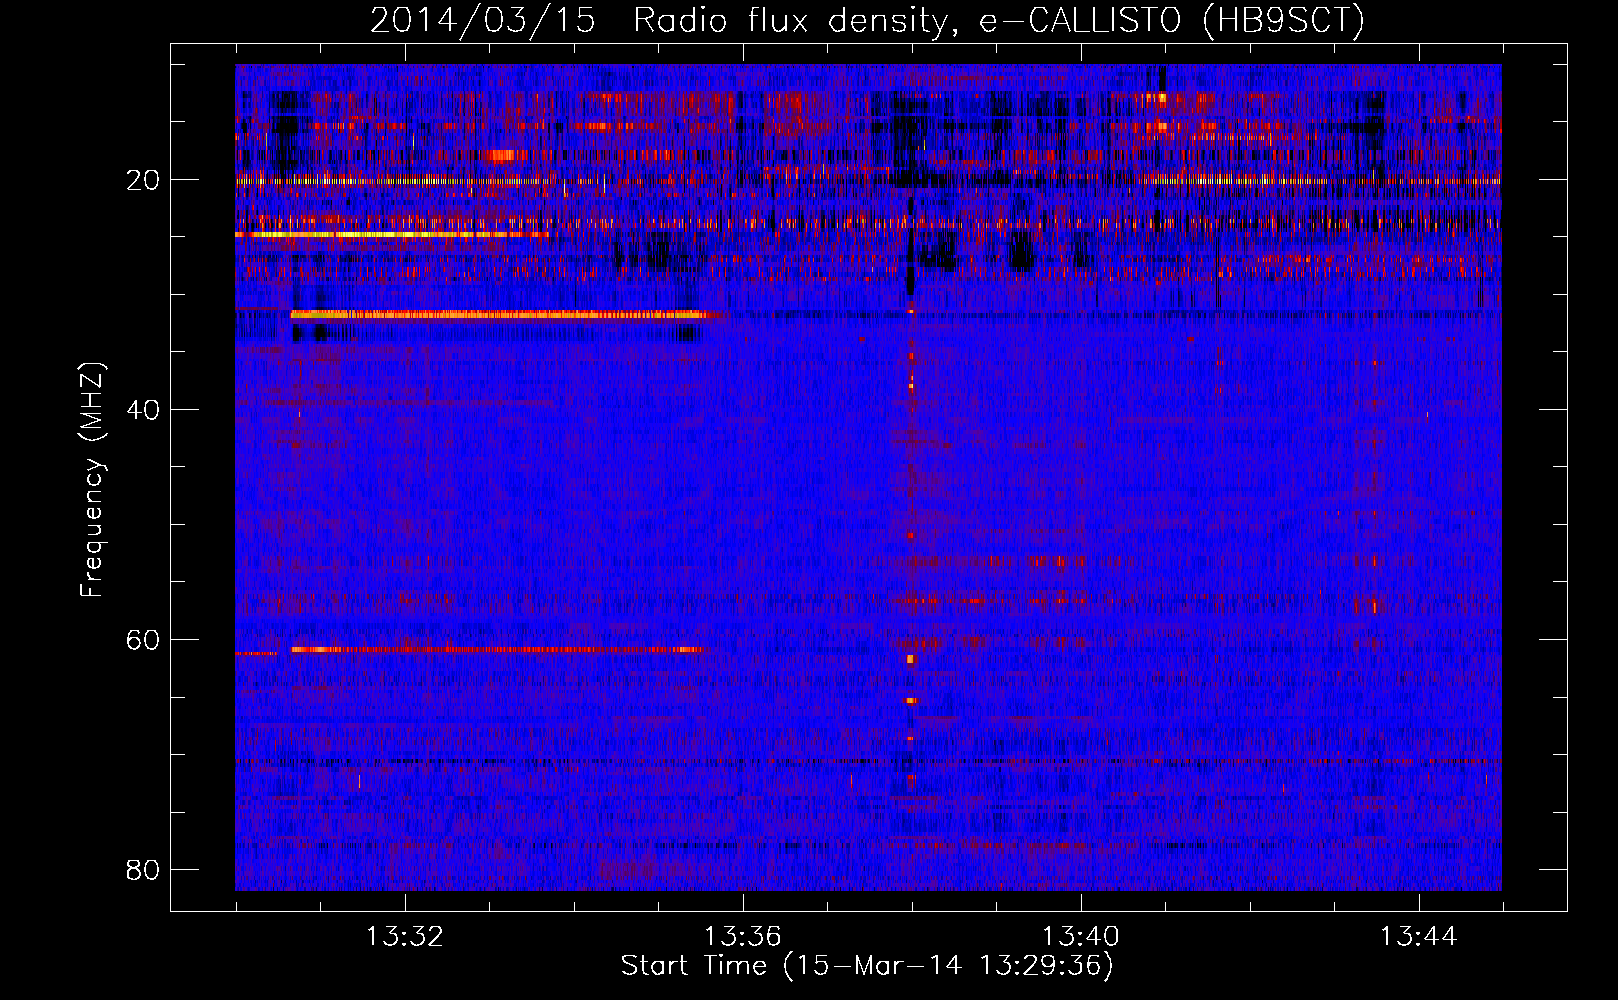
Task: Click the 80 frequency tick label
Action: 143,870
